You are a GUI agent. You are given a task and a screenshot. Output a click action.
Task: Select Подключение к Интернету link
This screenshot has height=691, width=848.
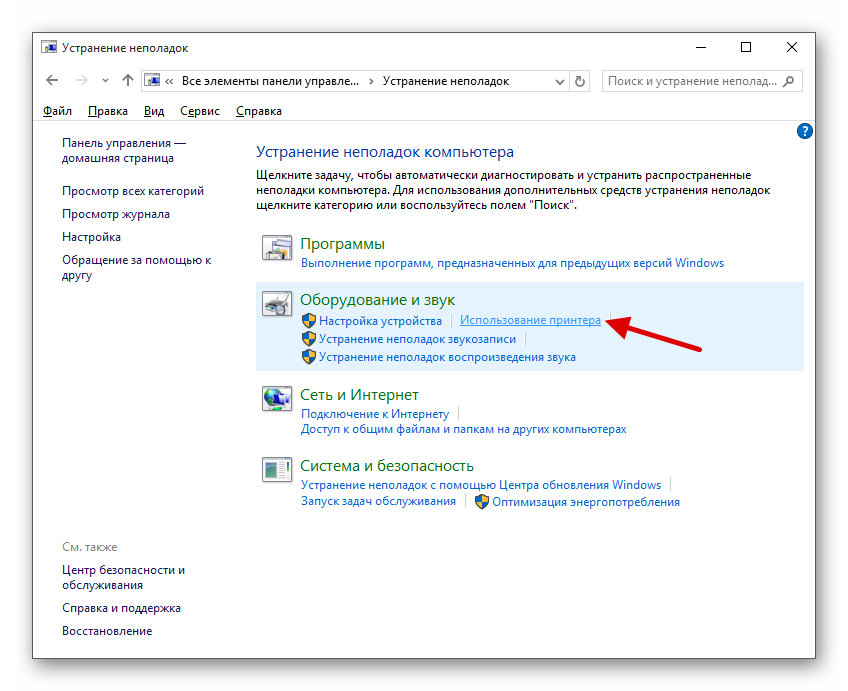point(375,414)
